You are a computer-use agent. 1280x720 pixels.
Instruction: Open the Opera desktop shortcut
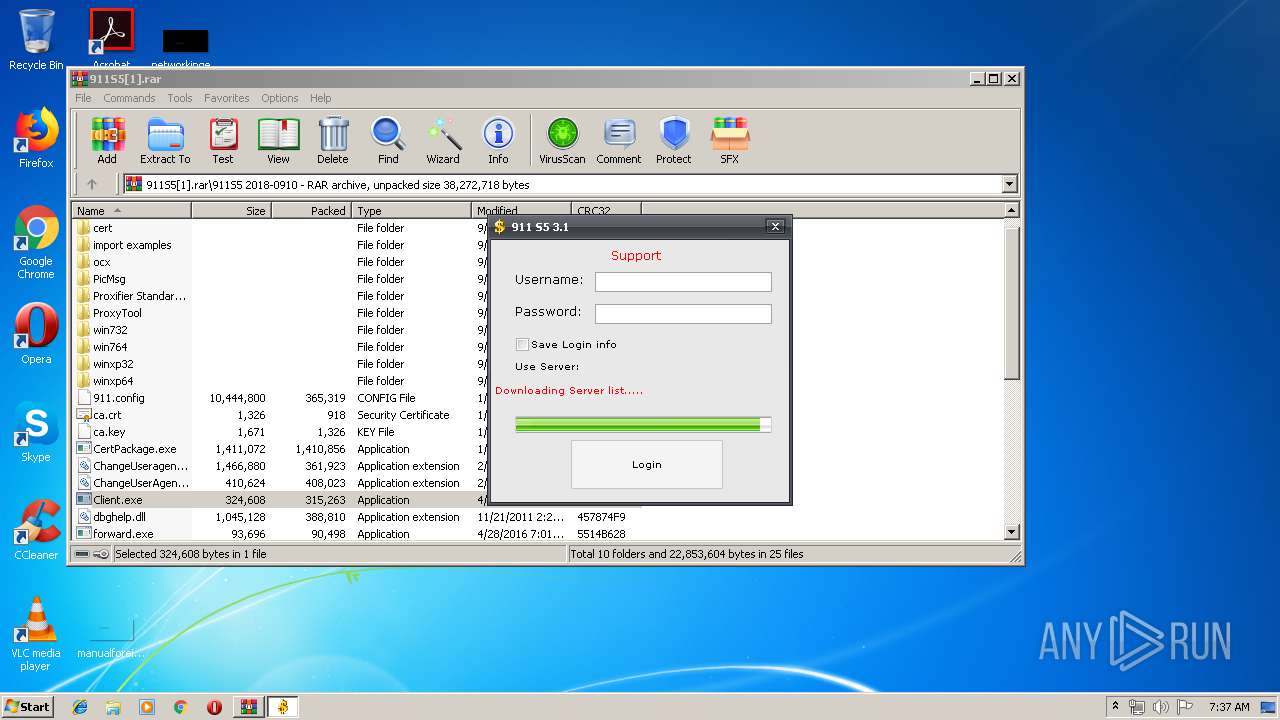click(36, 334)
